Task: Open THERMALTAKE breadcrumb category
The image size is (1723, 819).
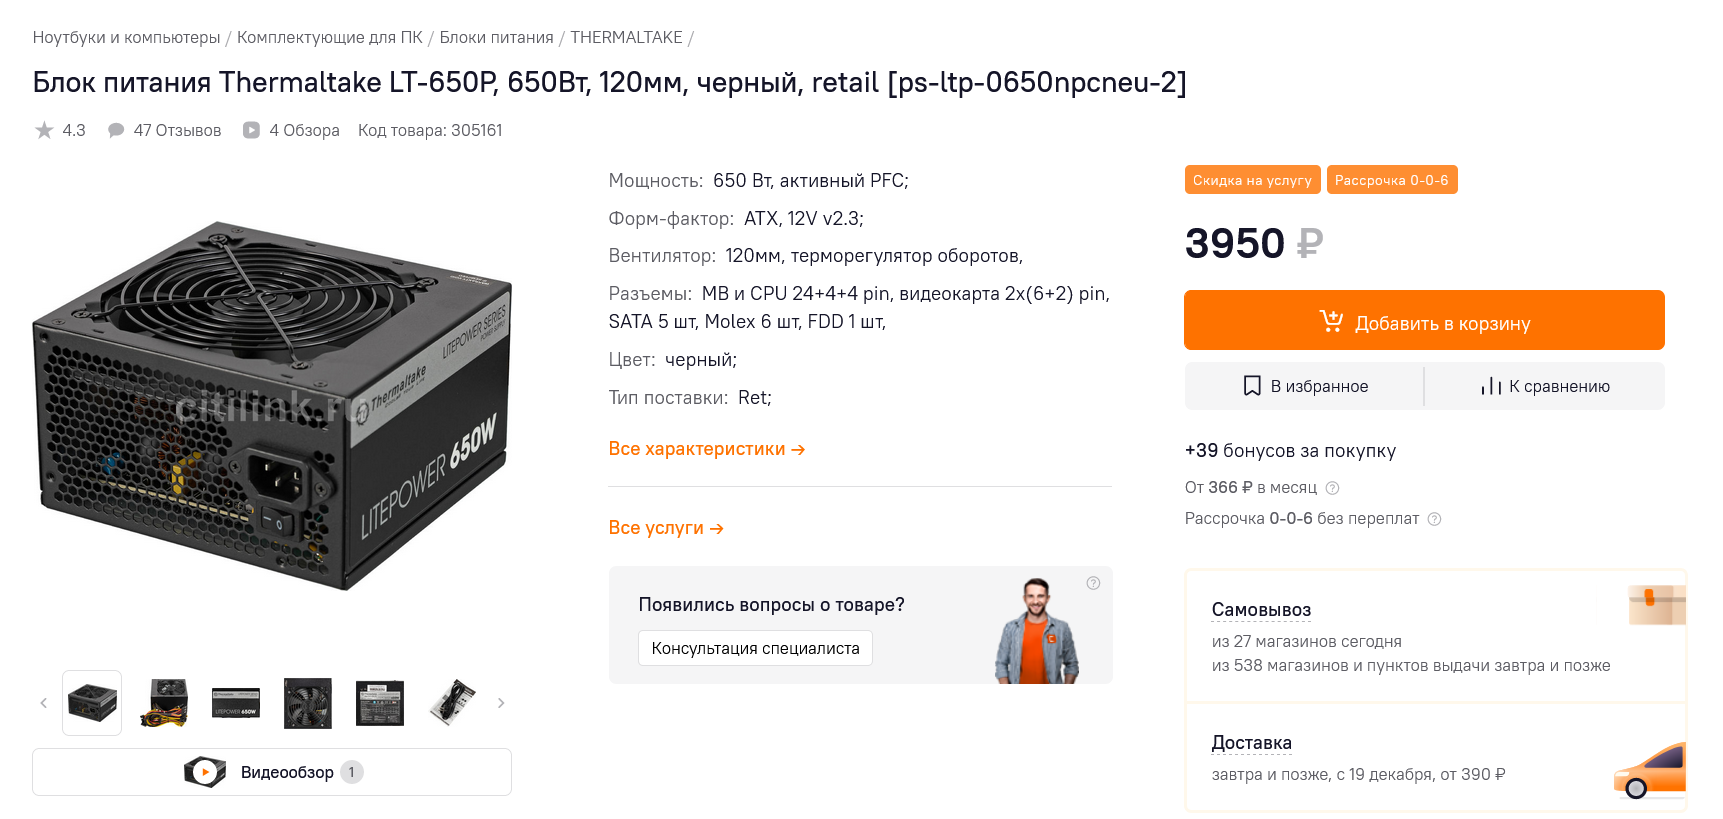Action: point(626,37)
